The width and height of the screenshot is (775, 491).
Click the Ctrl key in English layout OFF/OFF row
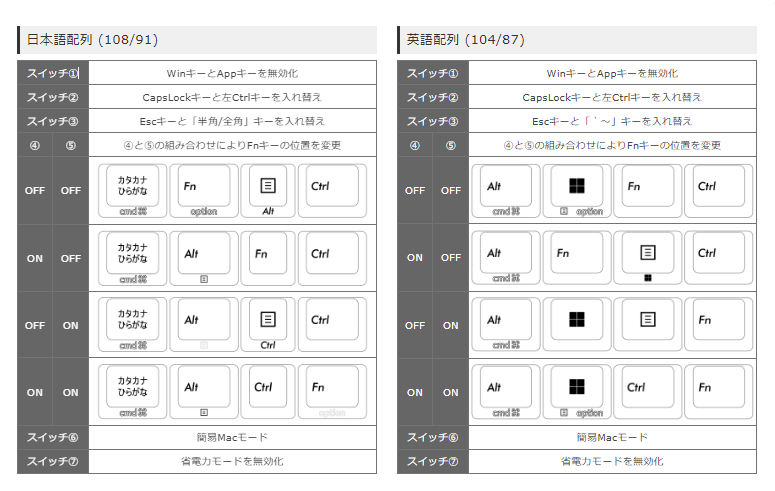click(719, 191)
